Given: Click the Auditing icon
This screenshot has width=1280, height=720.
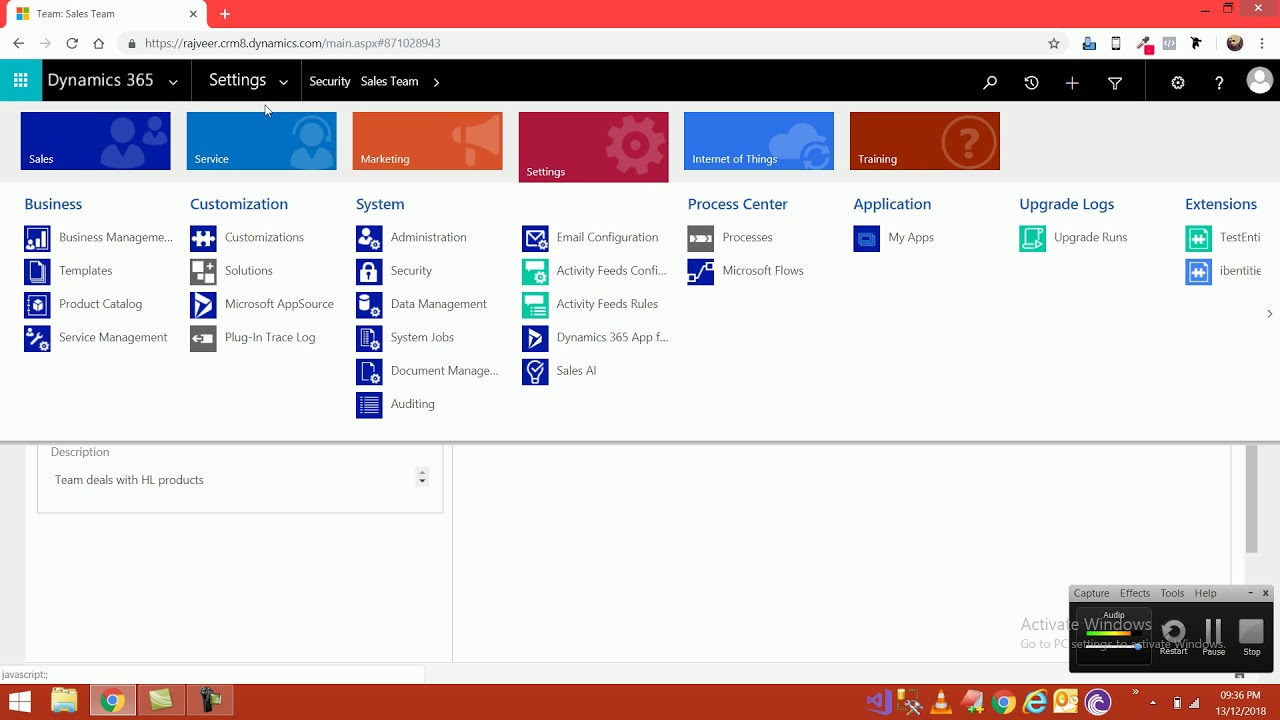Looking at the screenshot, I should (369, 404).
